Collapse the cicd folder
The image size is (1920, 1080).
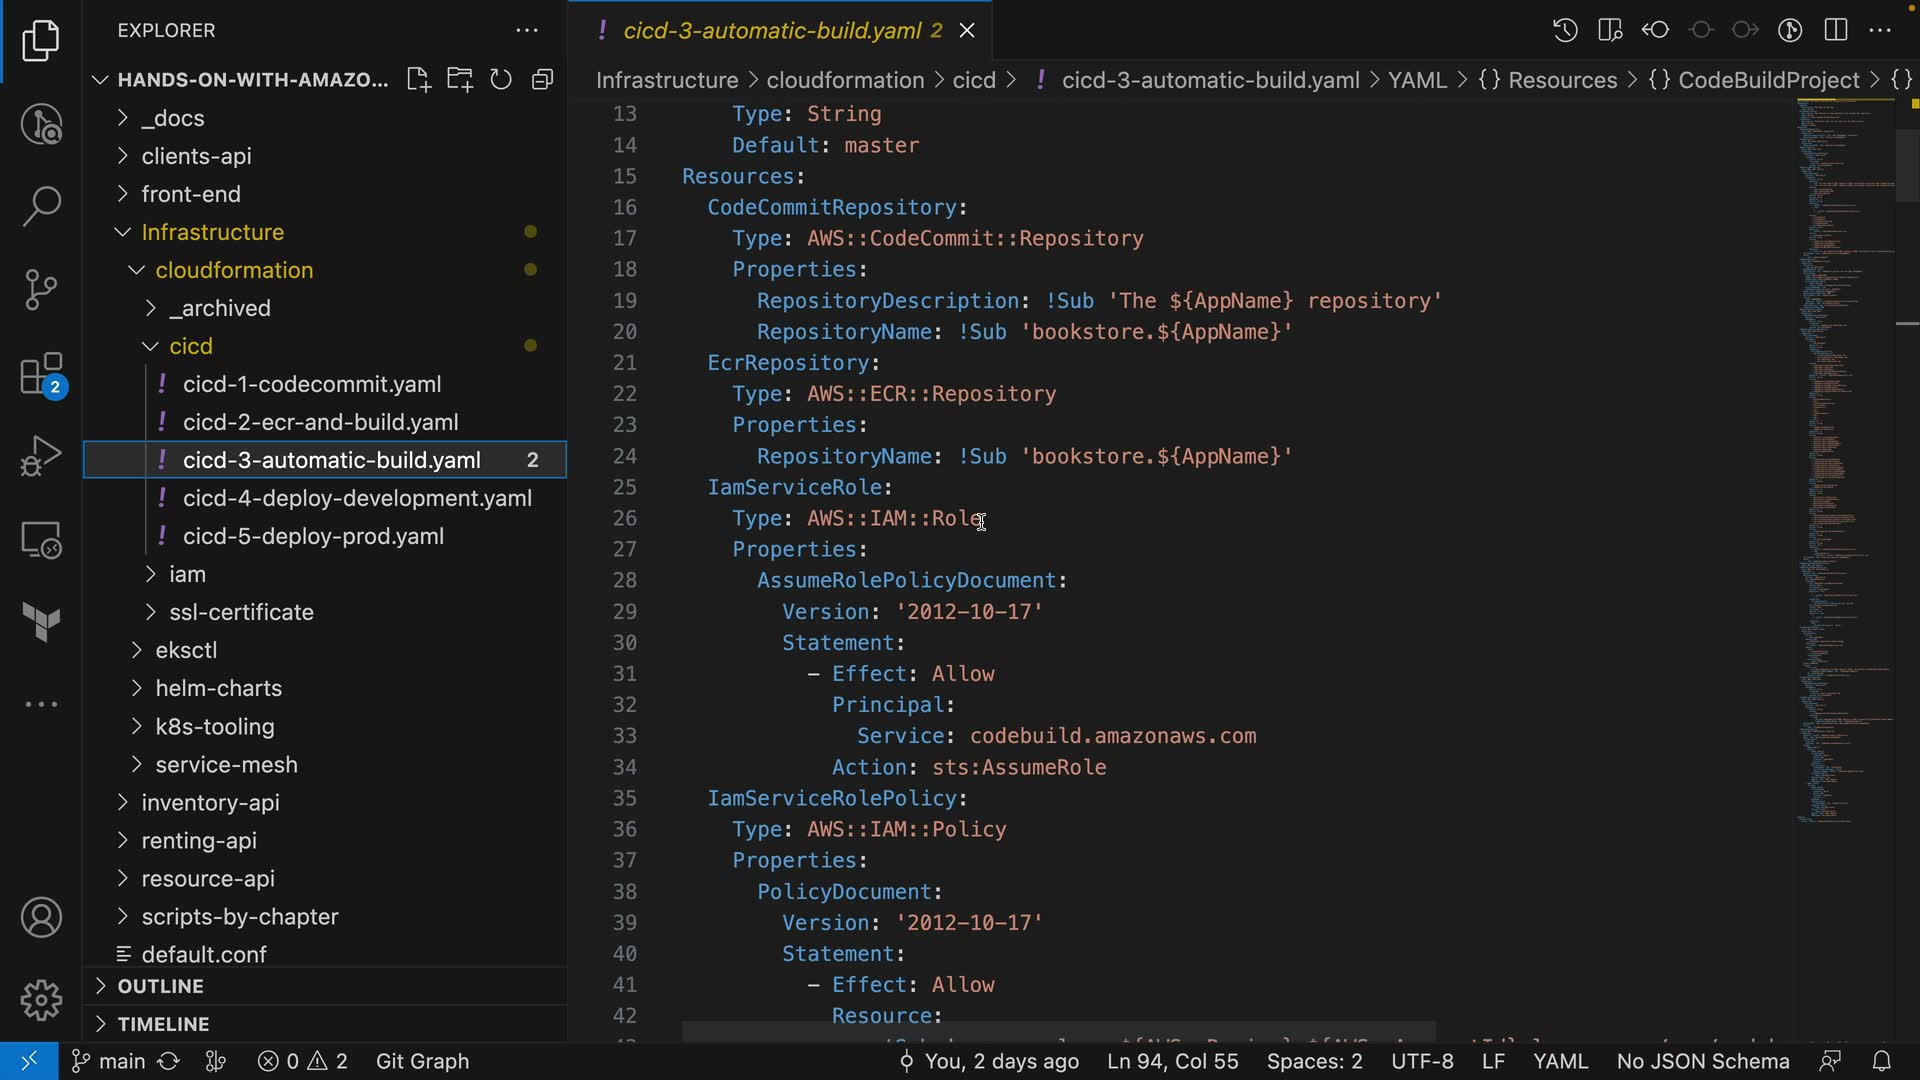tap(190, 346)
